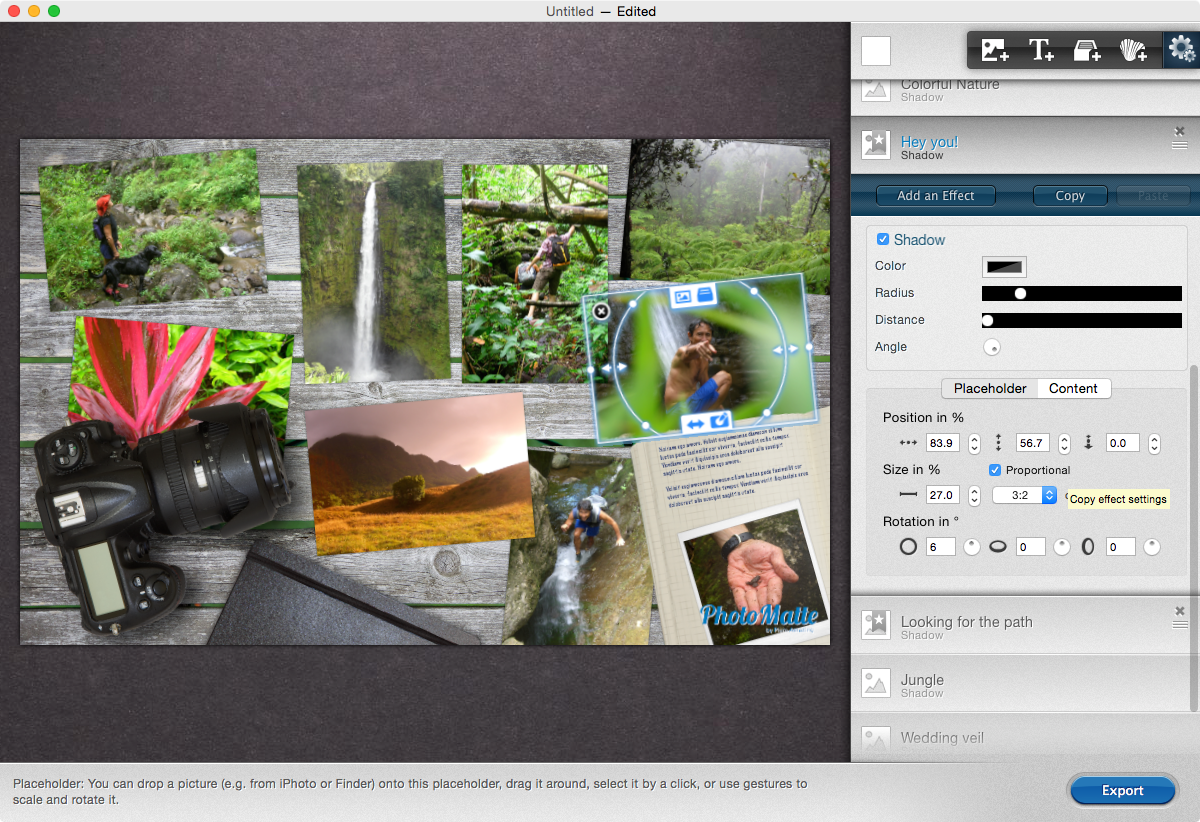Step the horizontal position 83.9 value
This screenshot has height=822, width=1200.
point(974,443)
